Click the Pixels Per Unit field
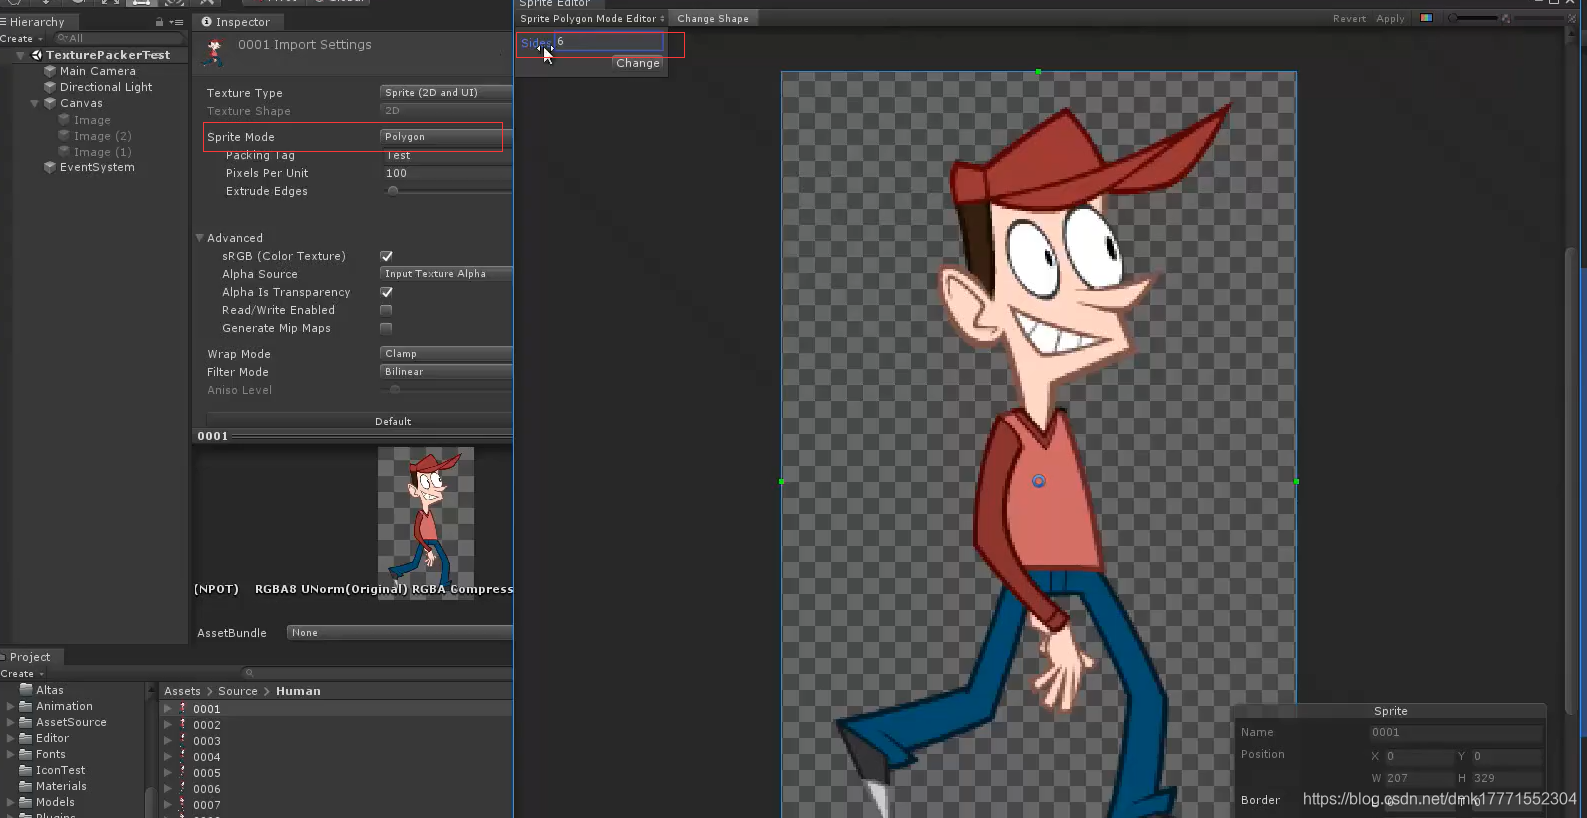This screenshot has height=818, width=1587. (448, 173)
